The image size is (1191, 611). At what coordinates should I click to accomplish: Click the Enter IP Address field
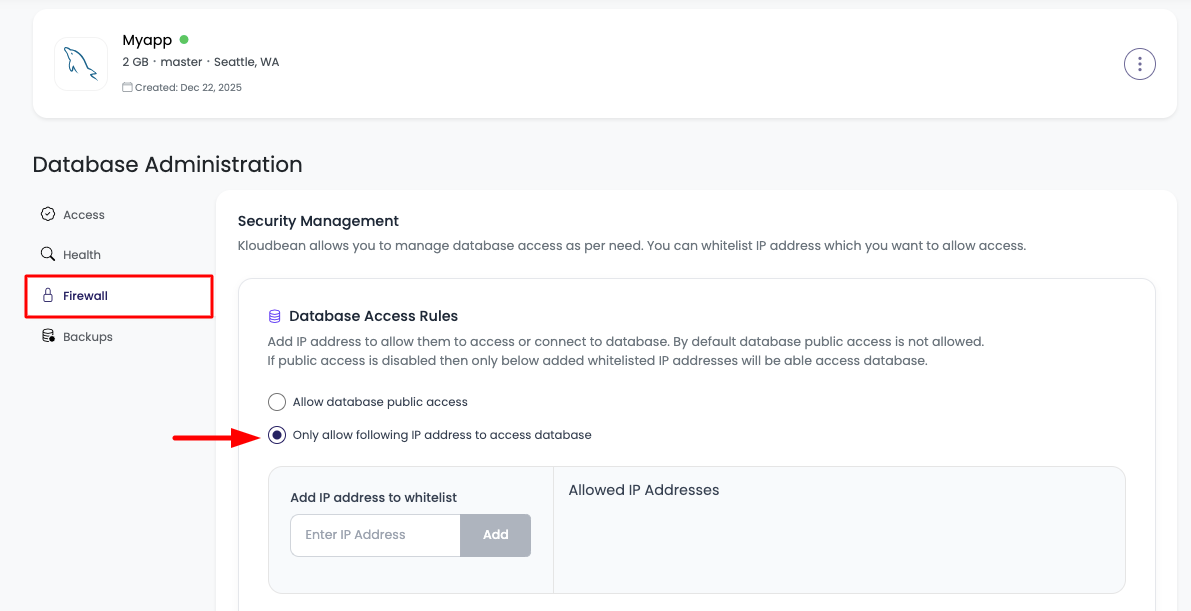(x=374, y=535)
